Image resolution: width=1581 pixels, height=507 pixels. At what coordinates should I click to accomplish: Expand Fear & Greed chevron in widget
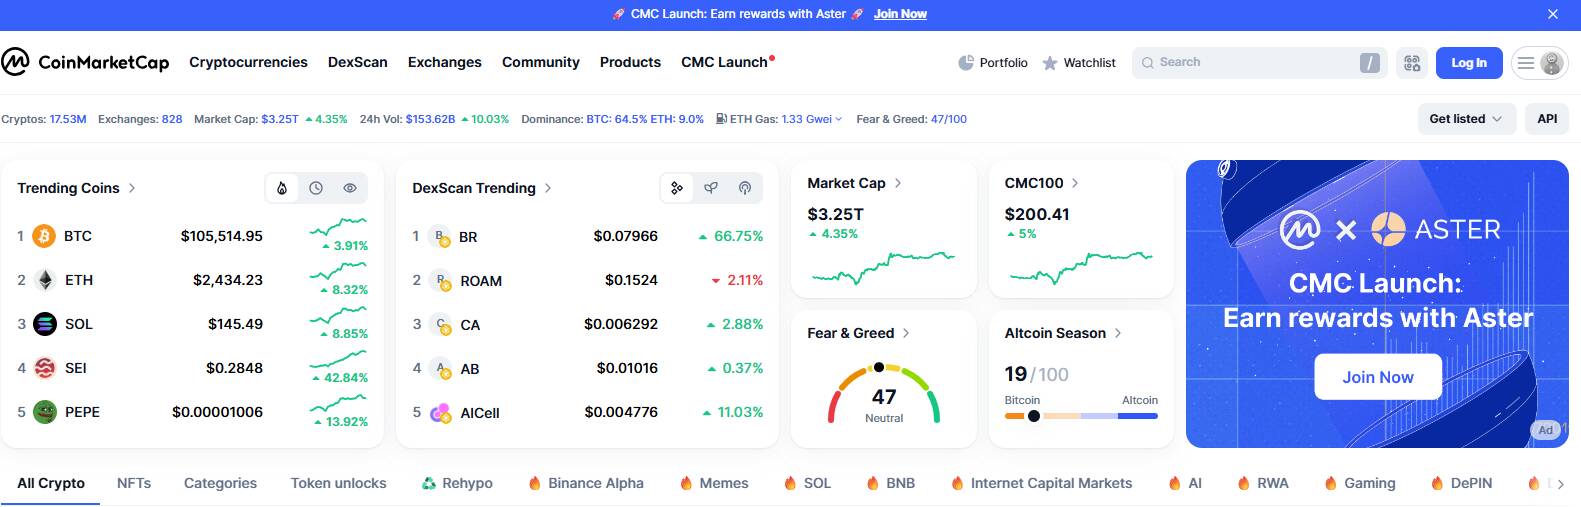906,333
